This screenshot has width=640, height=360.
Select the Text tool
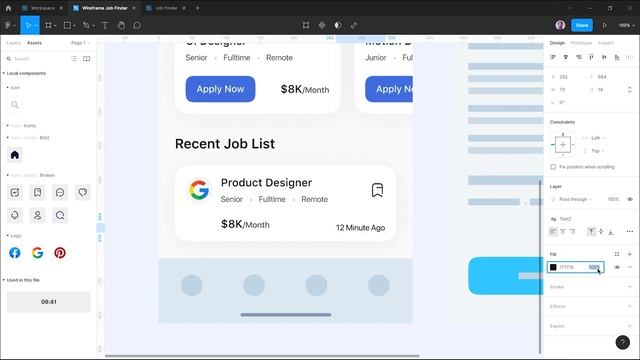(x=105, y=25)
